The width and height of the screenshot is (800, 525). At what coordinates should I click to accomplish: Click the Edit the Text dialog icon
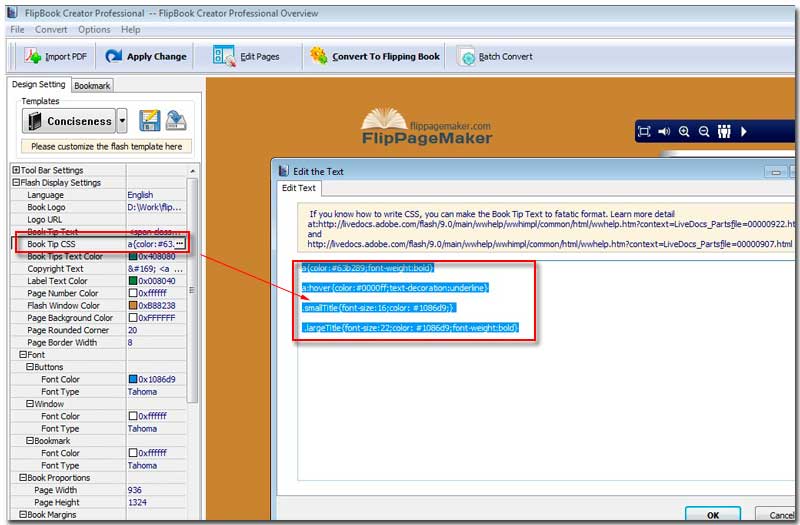(284, 171)
